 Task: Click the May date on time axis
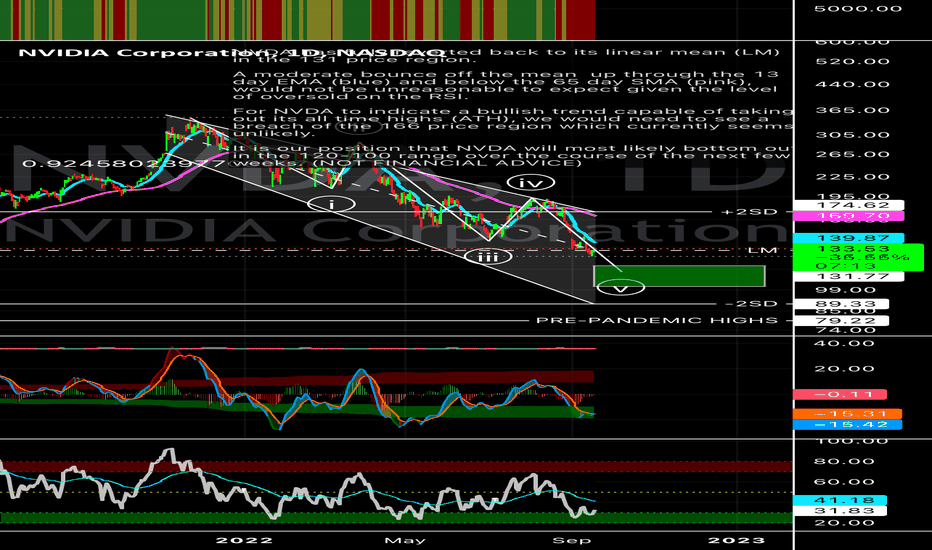(x=405, y=540)
